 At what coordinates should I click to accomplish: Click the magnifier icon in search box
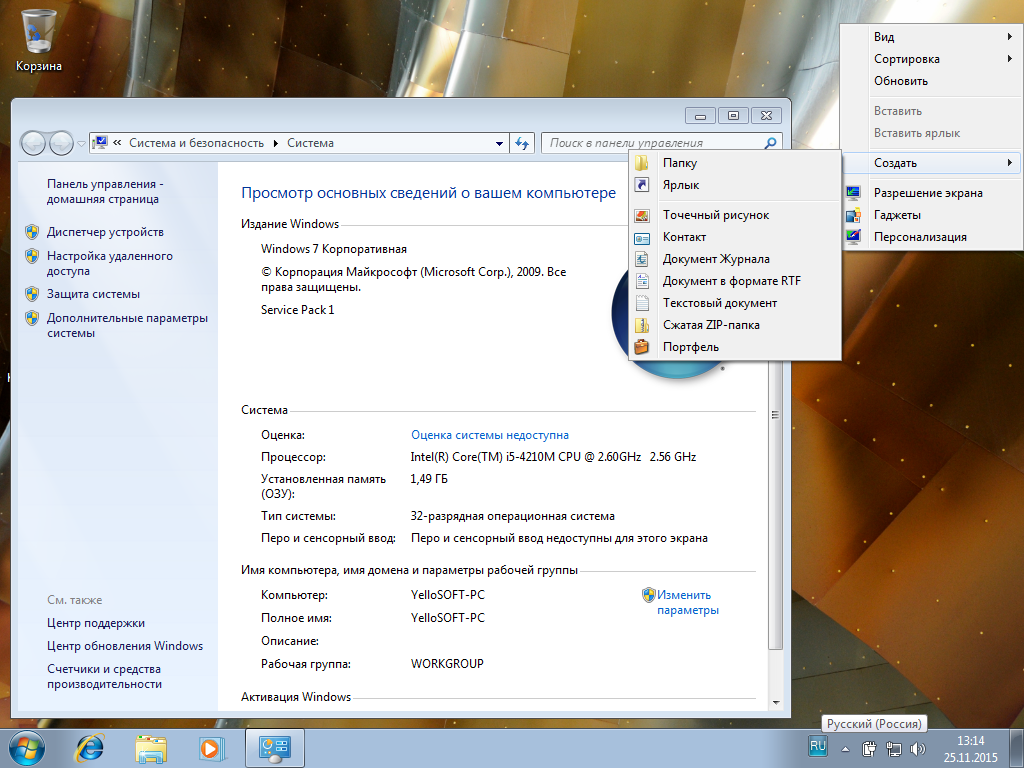(x=770, y=142)
